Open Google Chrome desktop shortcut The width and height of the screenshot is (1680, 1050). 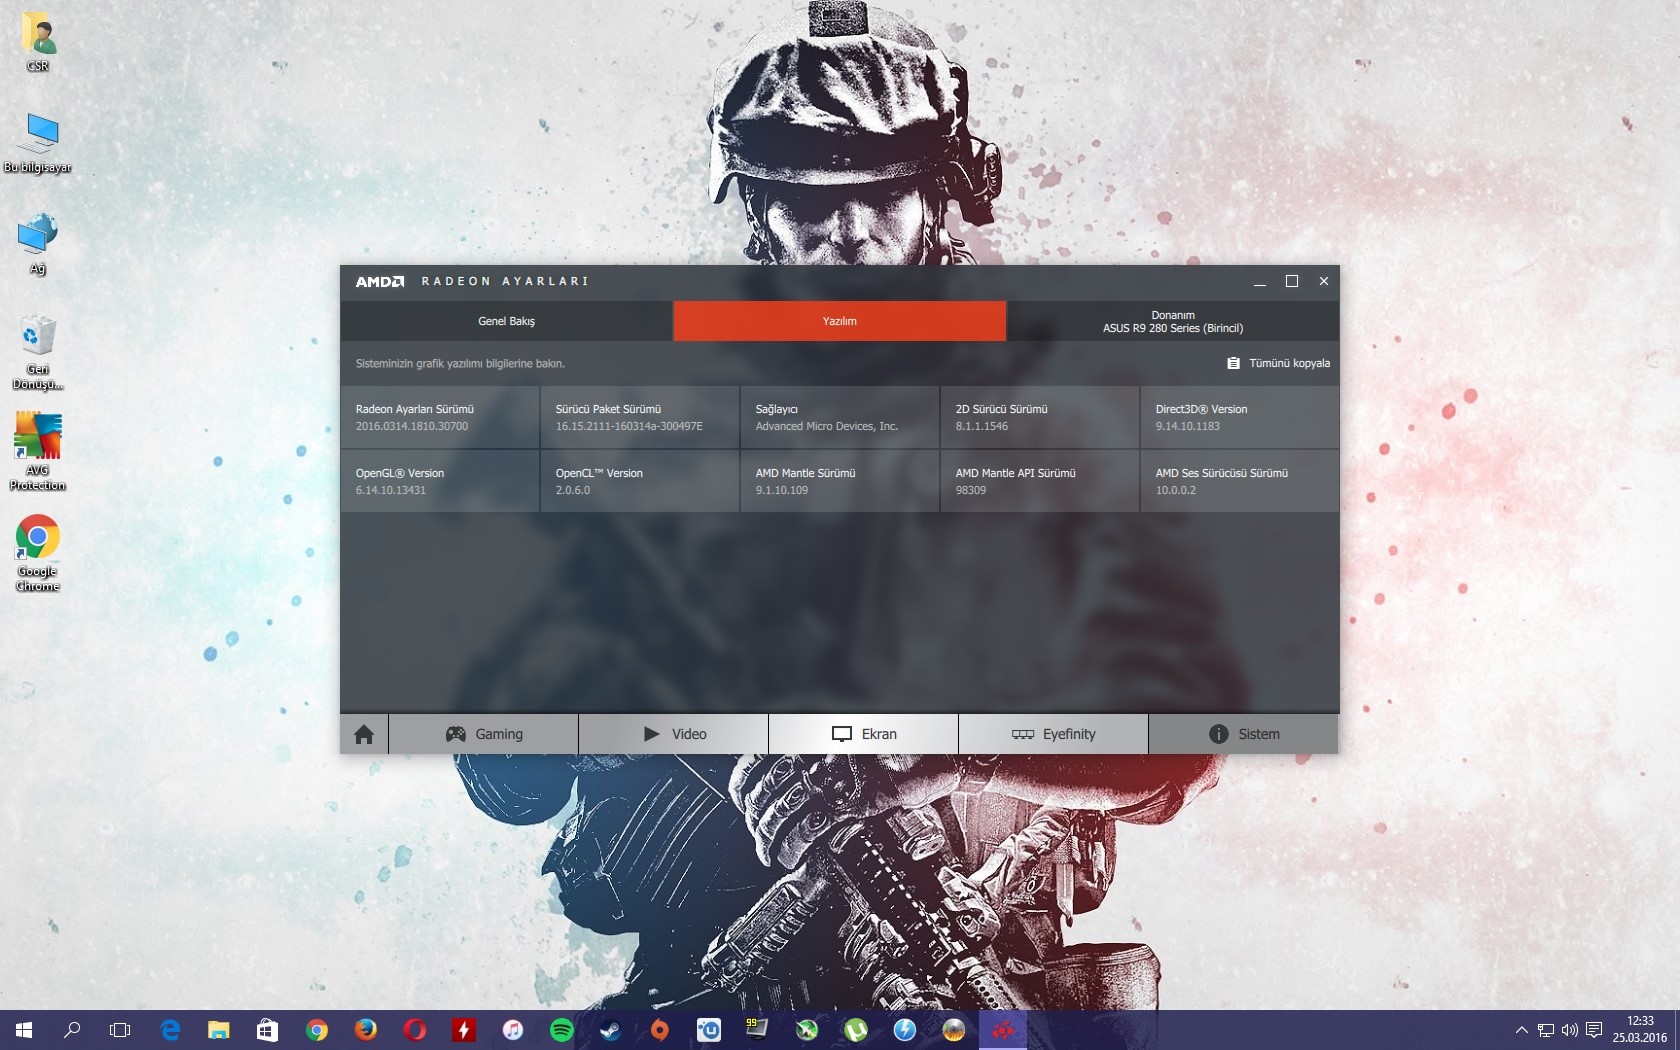38,553
